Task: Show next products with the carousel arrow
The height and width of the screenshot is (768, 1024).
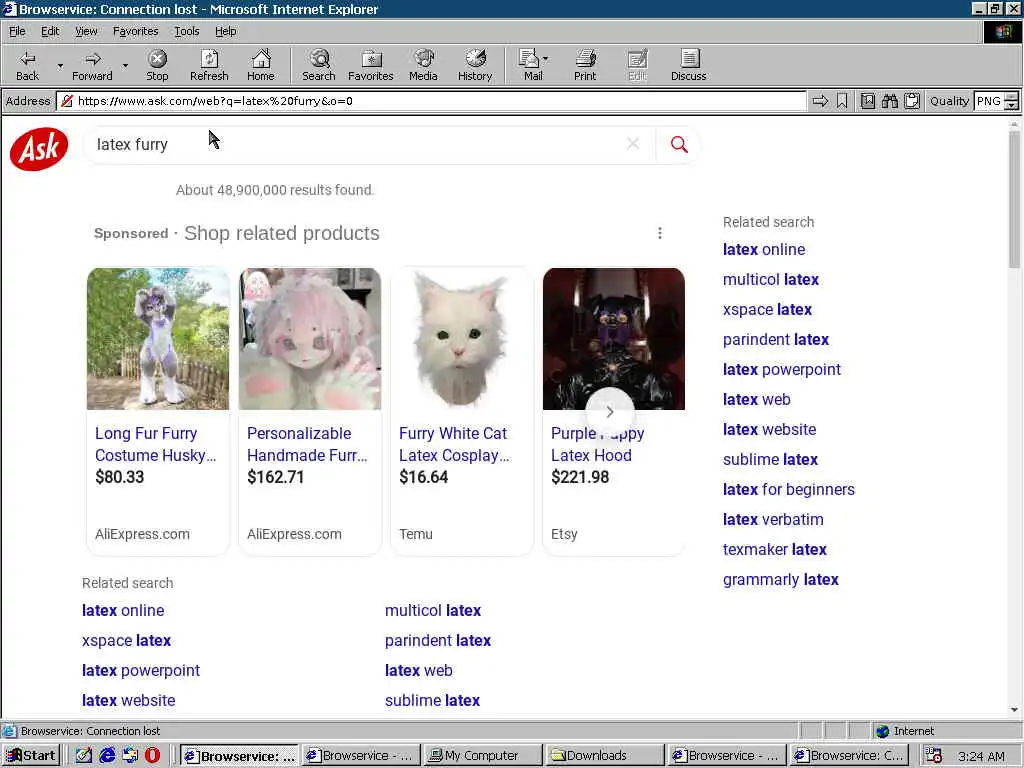Action: tap(610, 411)
